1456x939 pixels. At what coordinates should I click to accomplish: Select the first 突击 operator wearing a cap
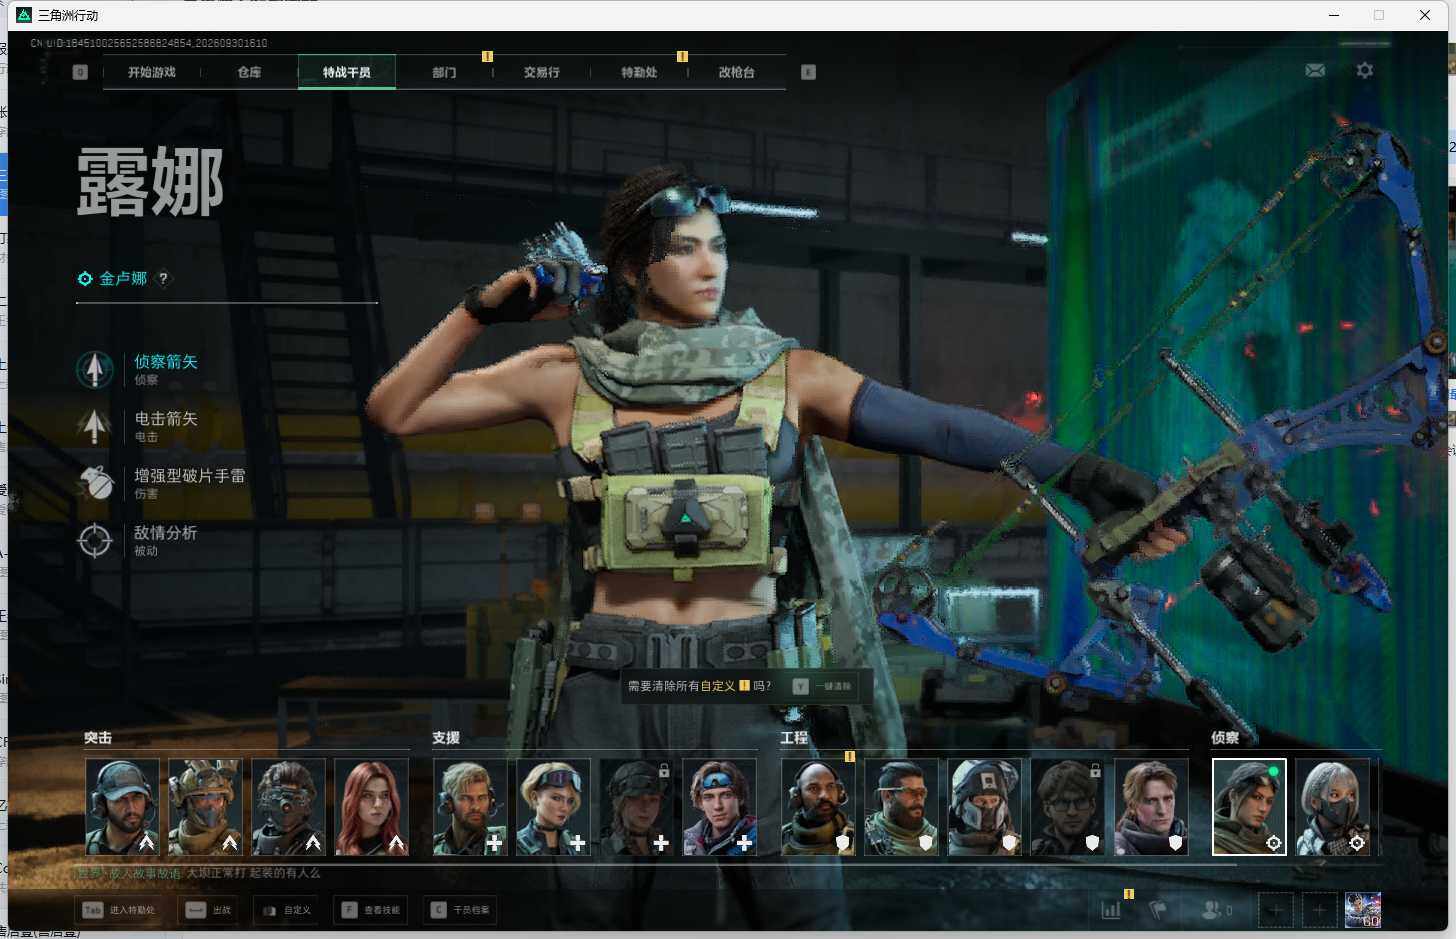122,807
